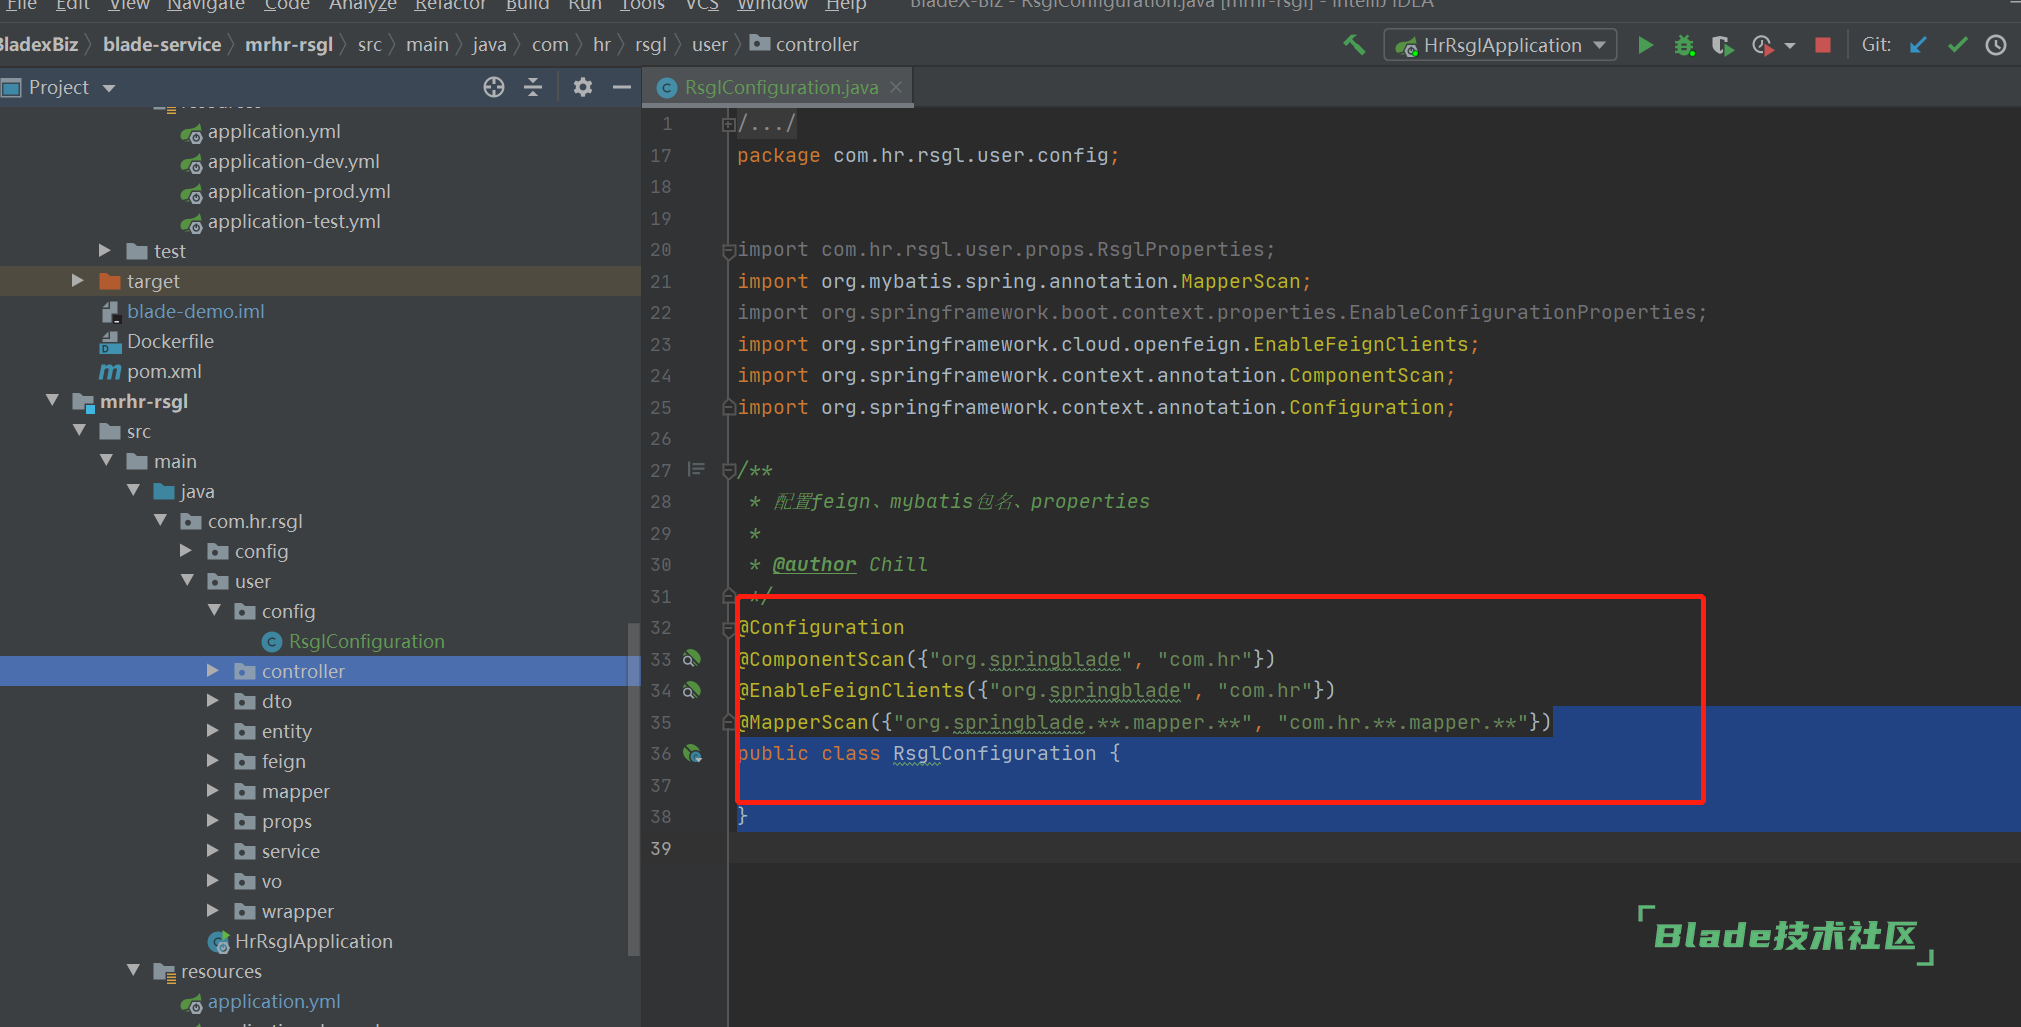Click the gutter bean icon on line 33
The image size is (2021, 1027).
692,659
